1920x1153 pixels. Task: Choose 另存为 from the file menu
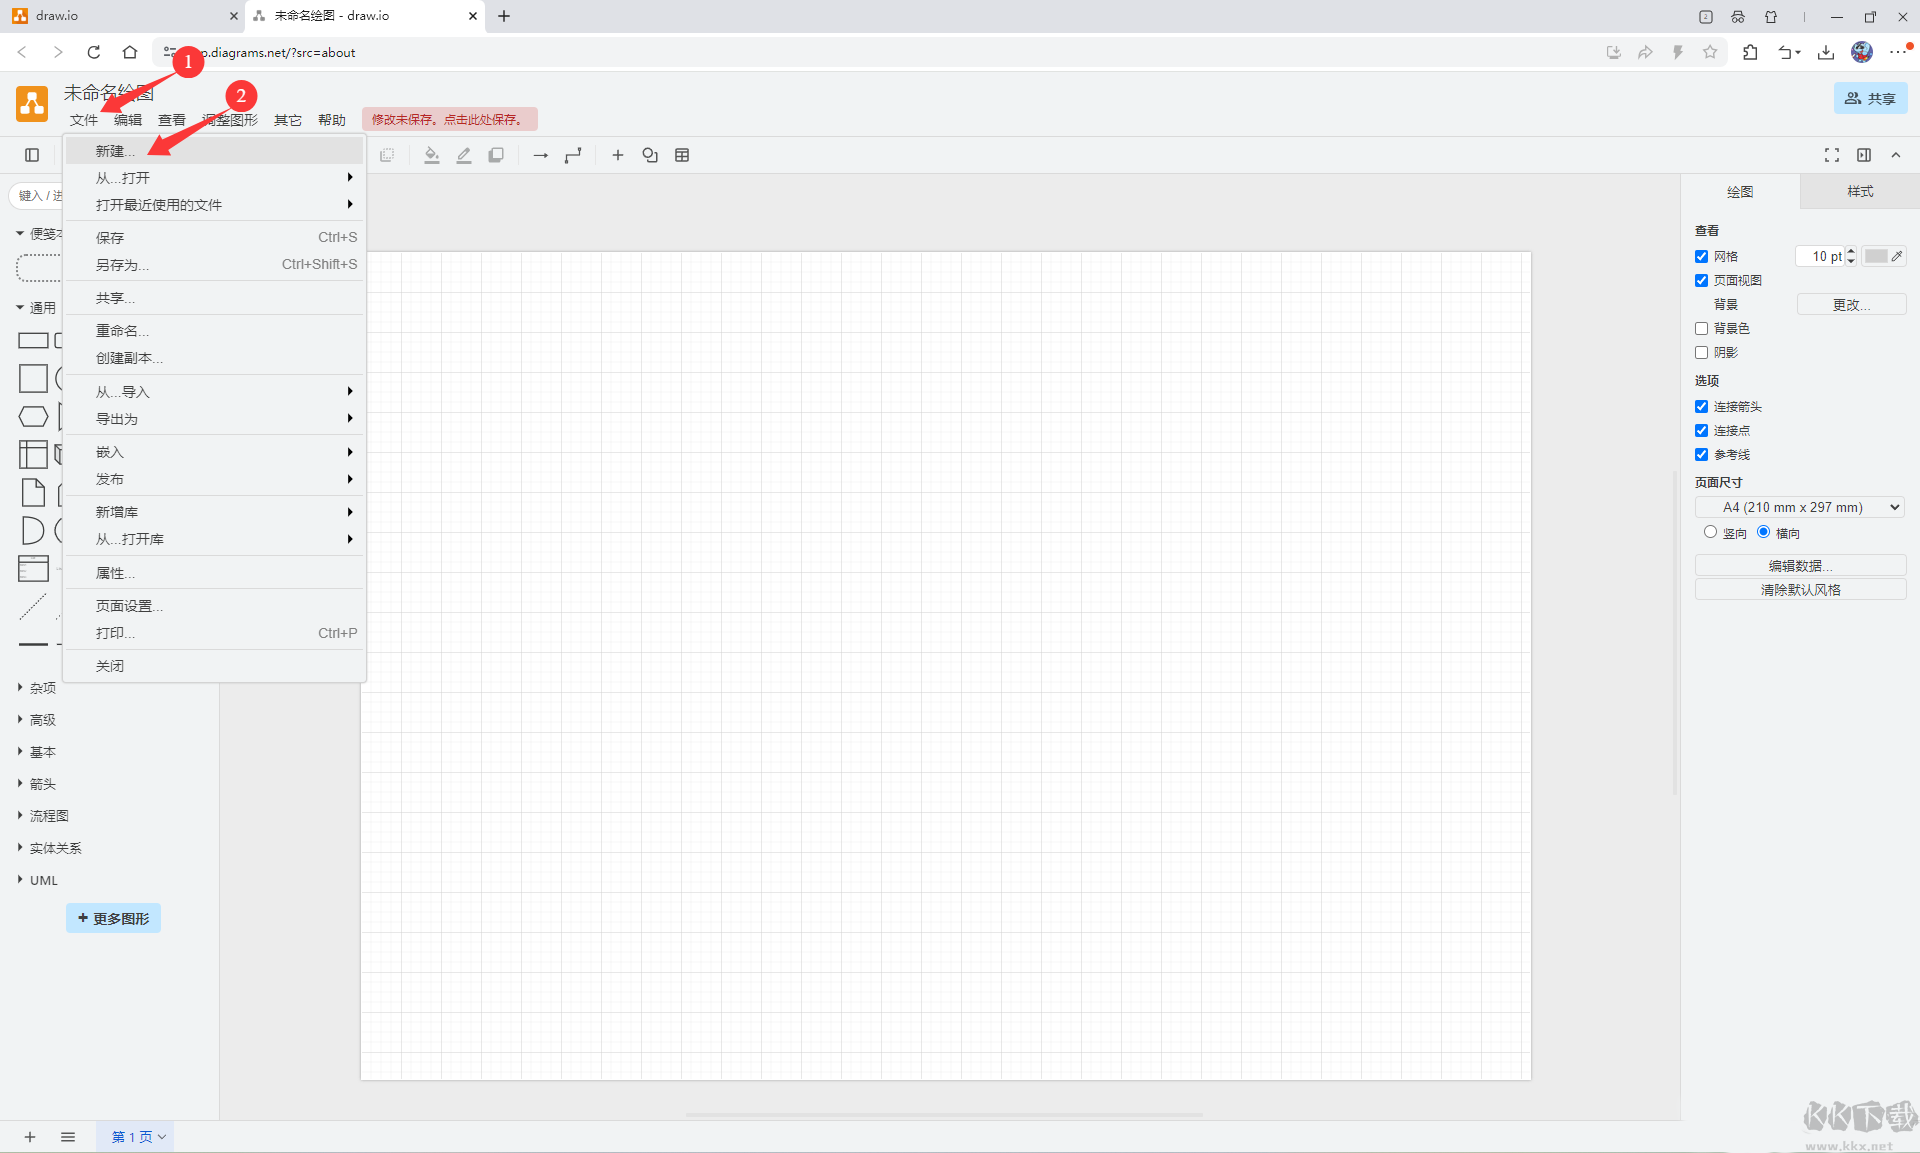pos(121,264)
